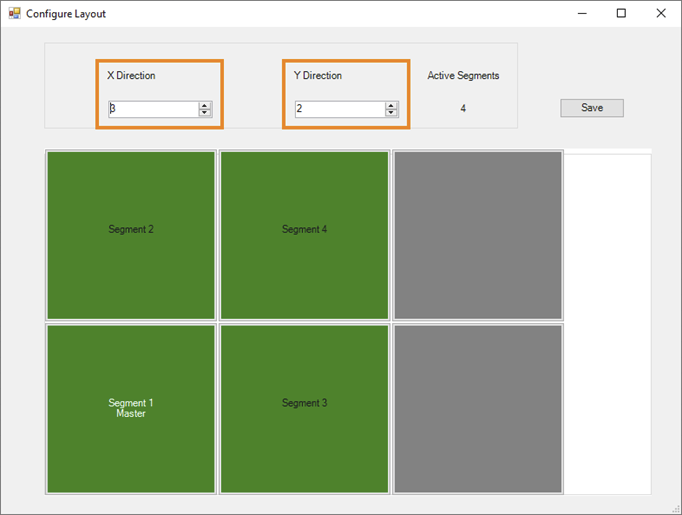
Task: Decrease the X Direction value with down arrow
Action: pos(205,113)
